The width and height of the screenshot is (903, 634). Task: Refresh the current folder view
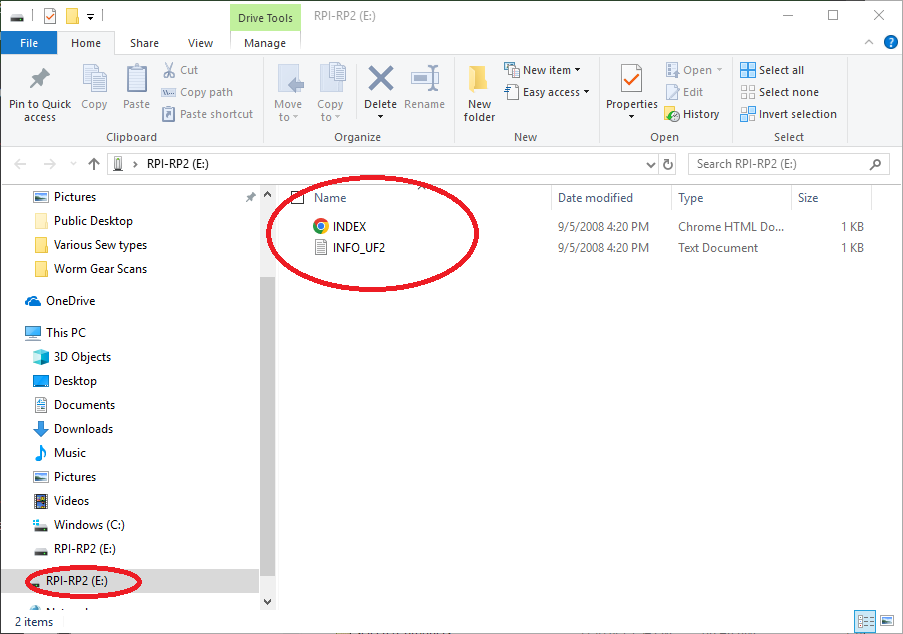668,164
